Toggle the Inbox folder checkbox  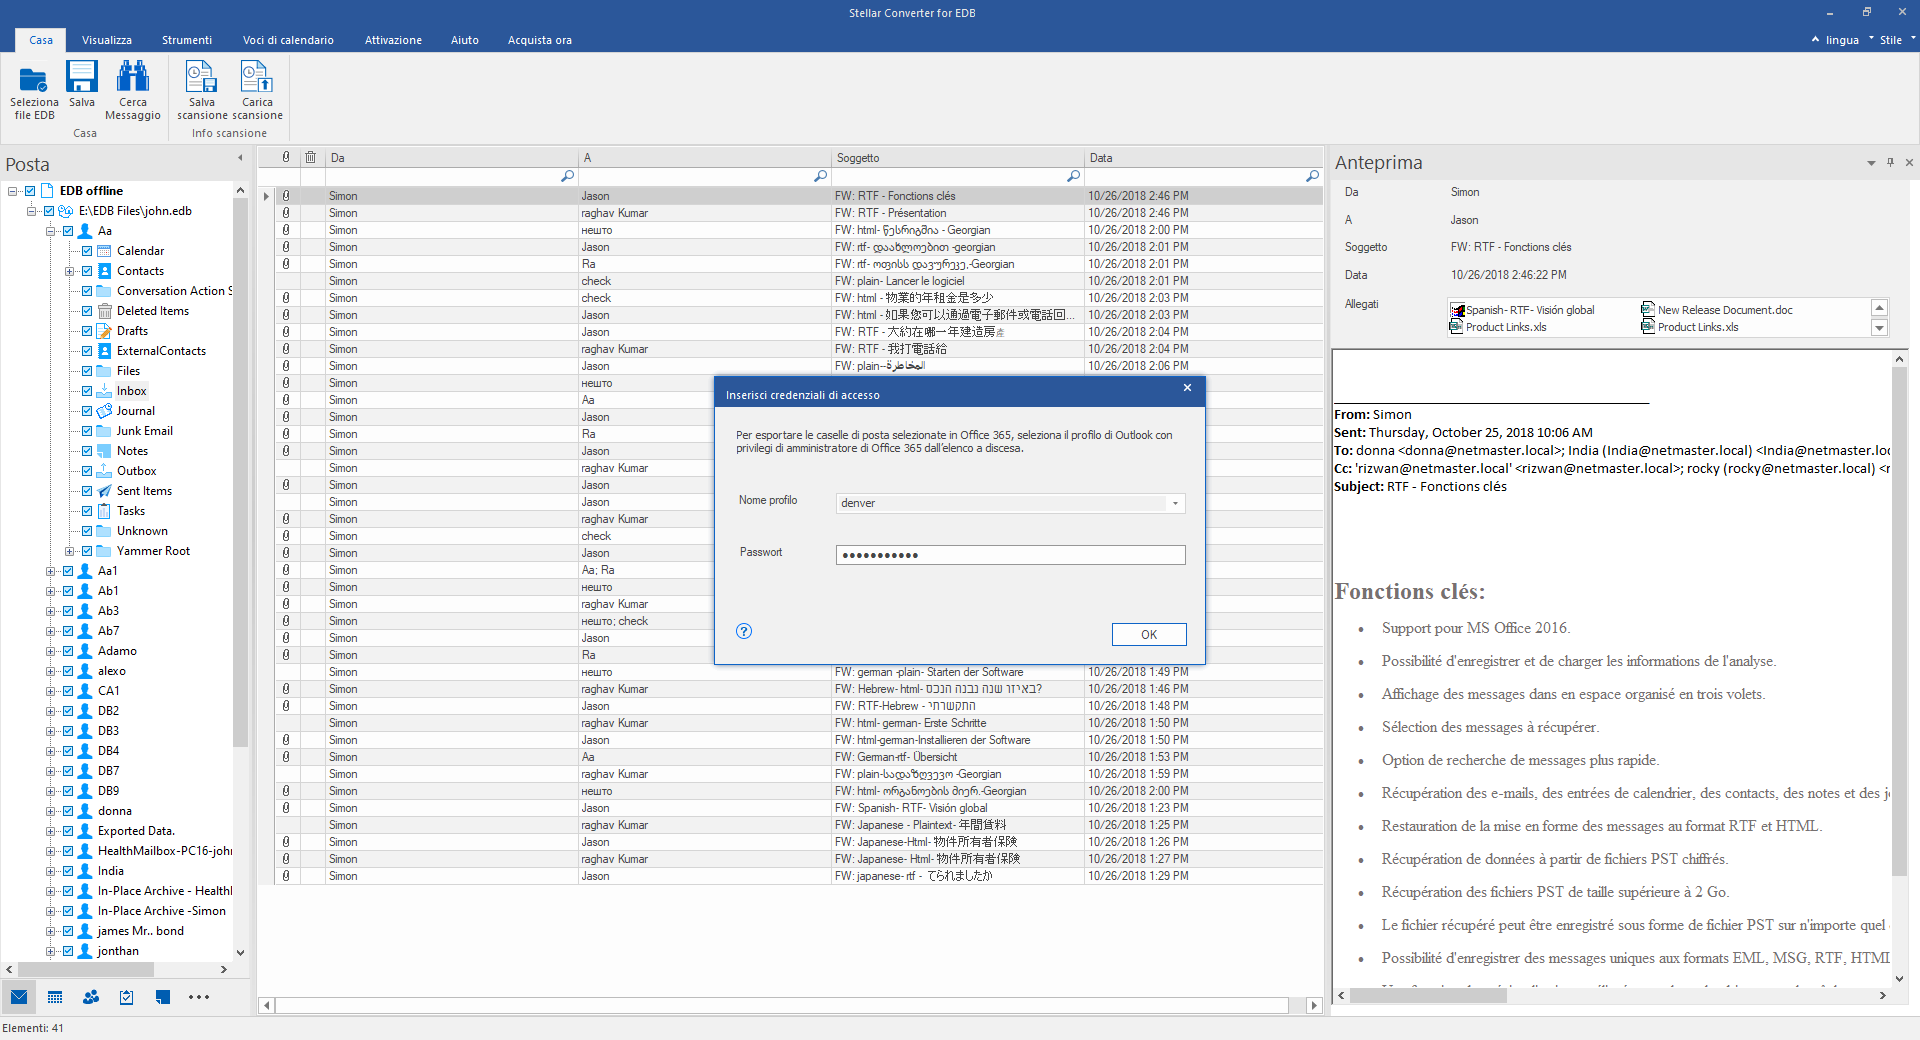point(87,391)
